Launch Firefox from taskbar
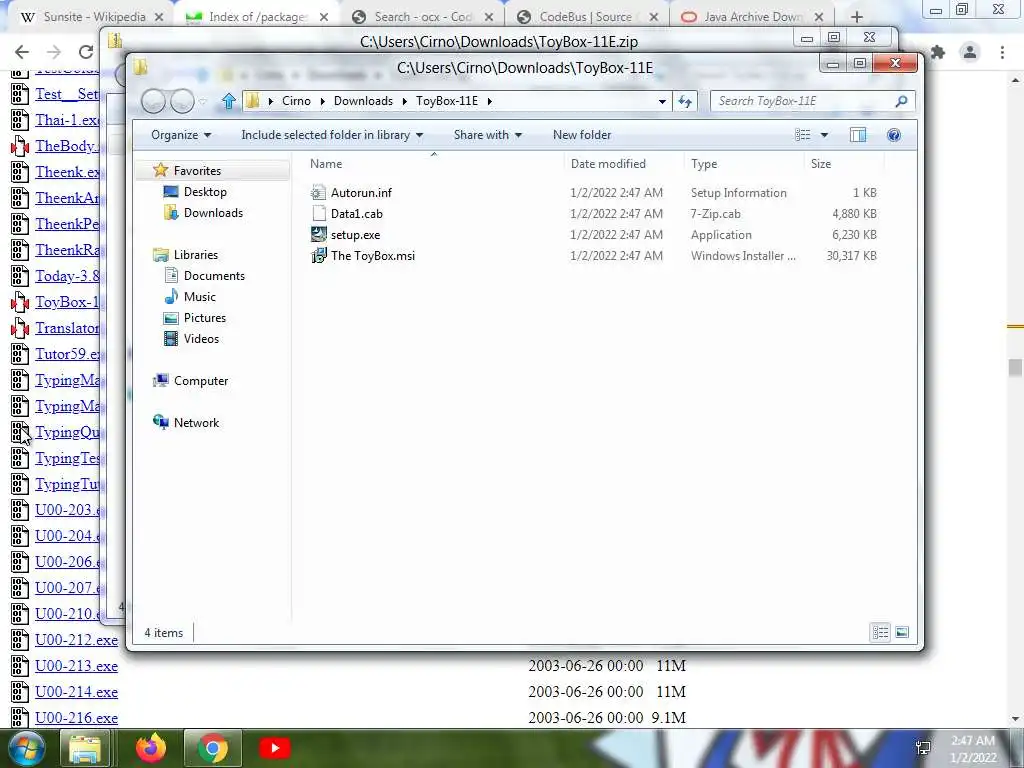The image size is (1024, 768). [151, 748]
